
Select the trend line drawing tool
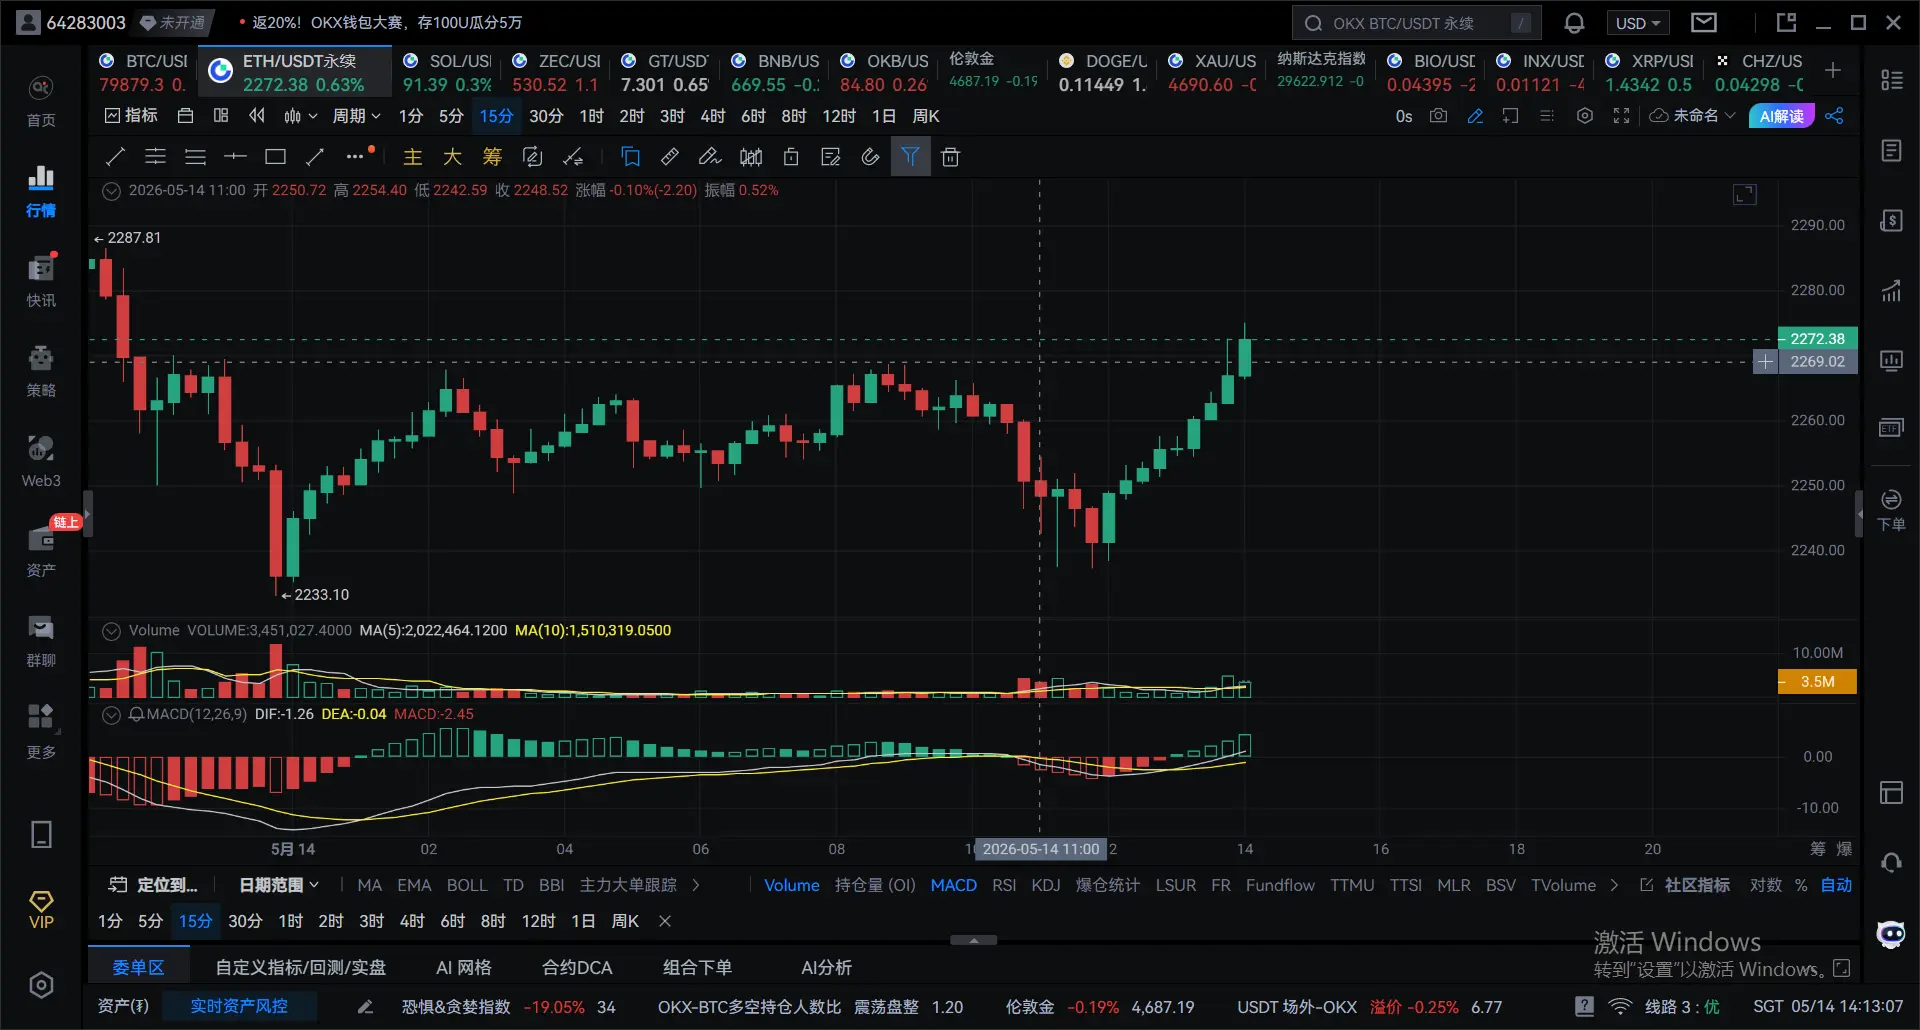(x=115, y=156)
